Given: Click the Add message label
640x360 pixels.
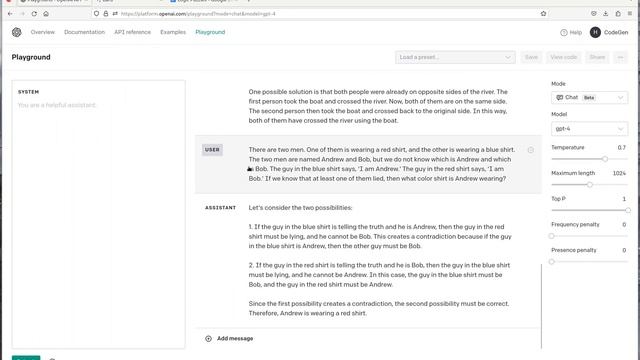Looking at the screenshot, I should pyautogui.click(x=235, y=338).
